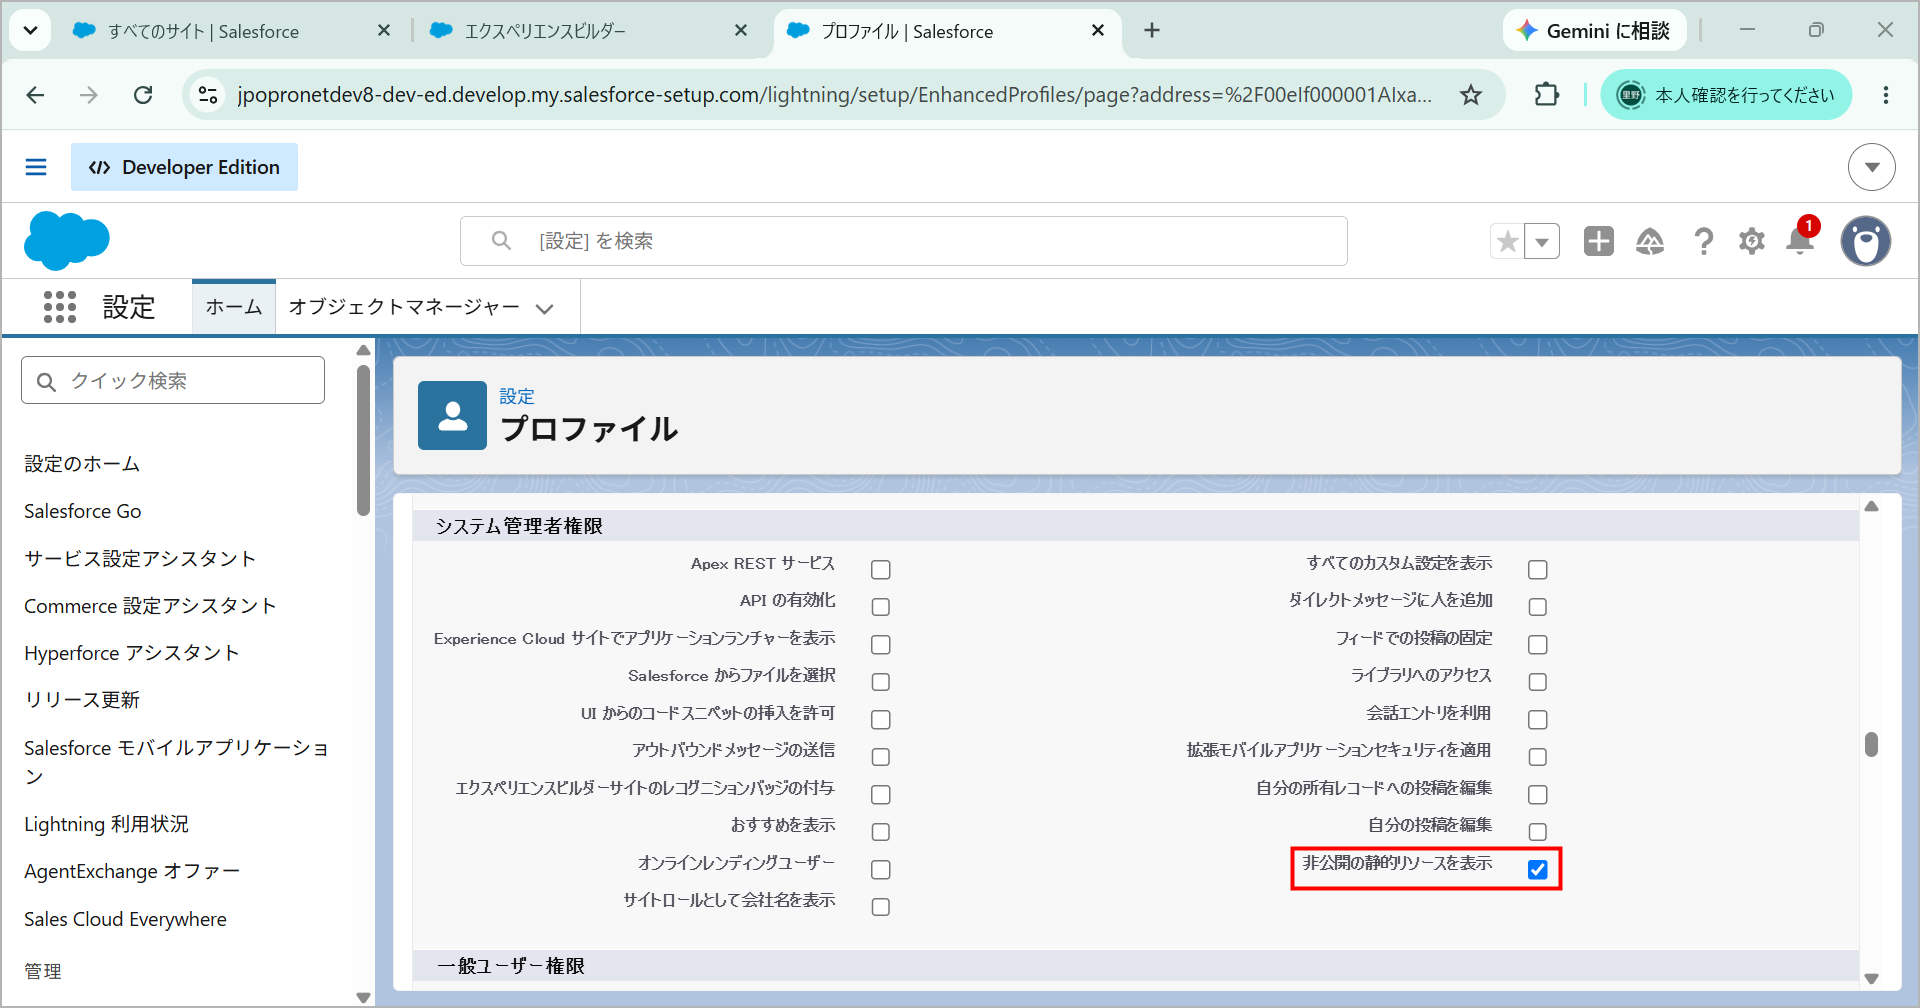Viewport: 1920px width, 1008px height.
Task: Open the App Launcher dots grid
Action: [x=60, y=307]
